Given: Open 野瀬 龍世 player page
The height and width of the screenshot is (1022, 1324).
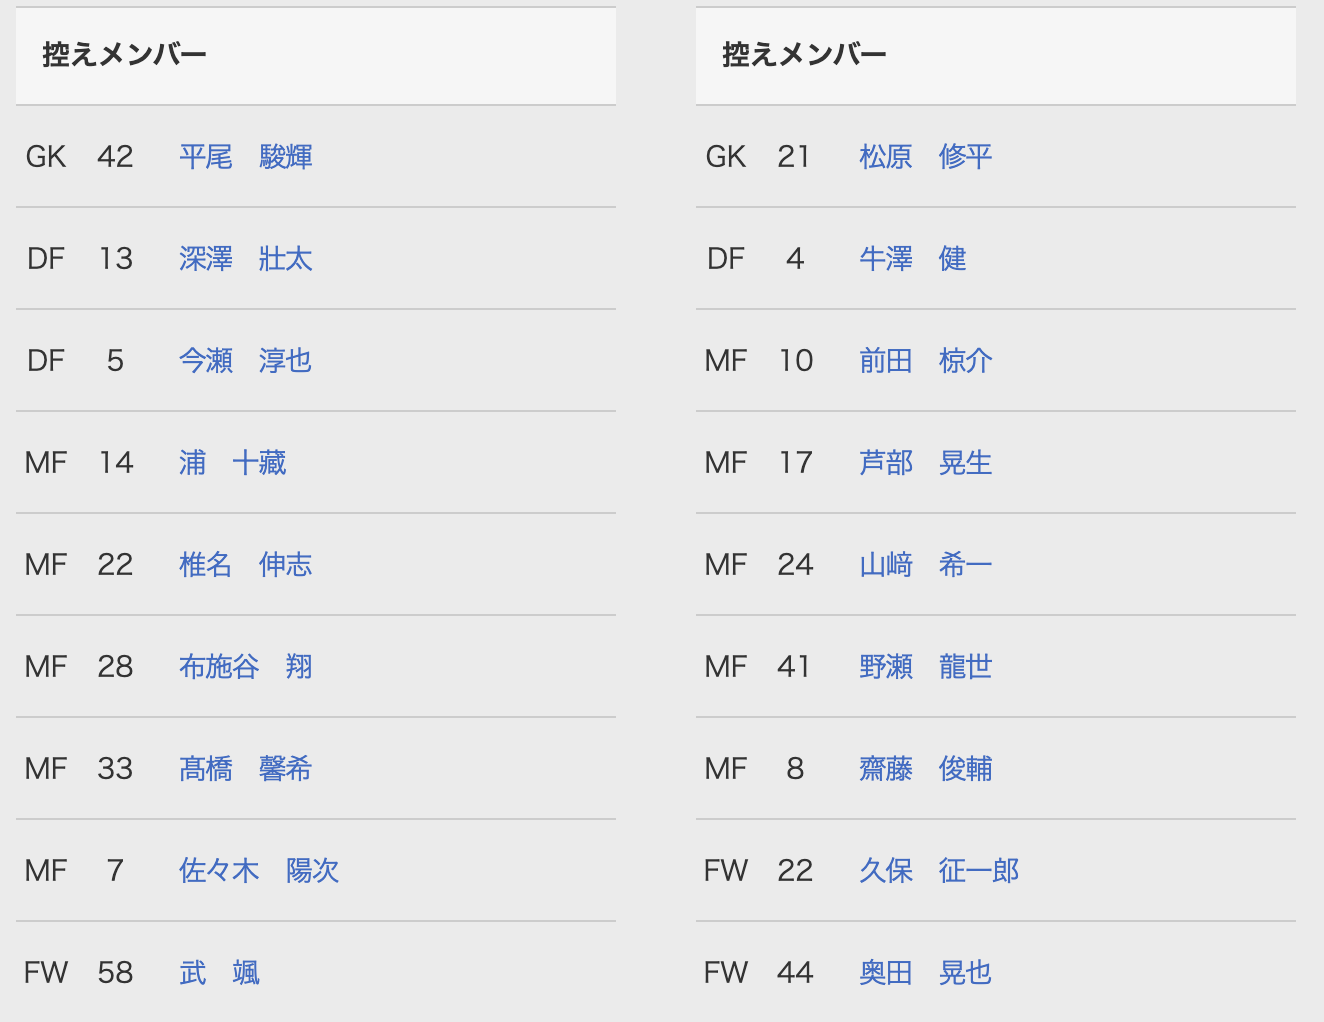Looking at the screenshot, I should point(926,667).
